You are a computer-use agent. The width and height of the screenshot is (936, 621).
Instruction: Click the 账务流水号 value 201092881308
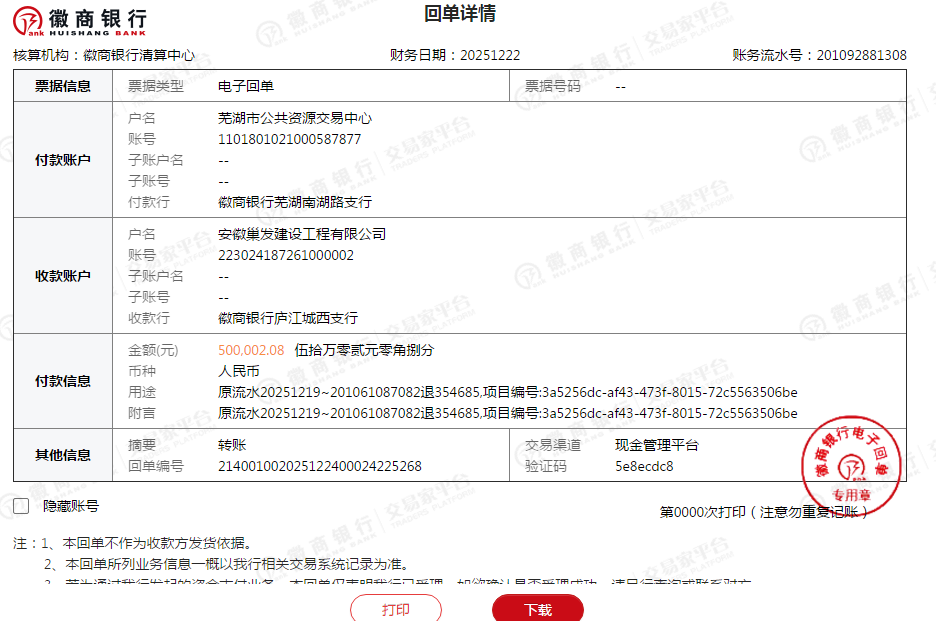(861, 55)
